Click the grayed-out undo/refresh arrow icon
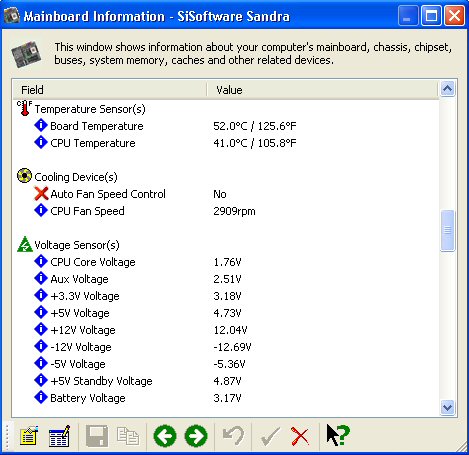 233,436
